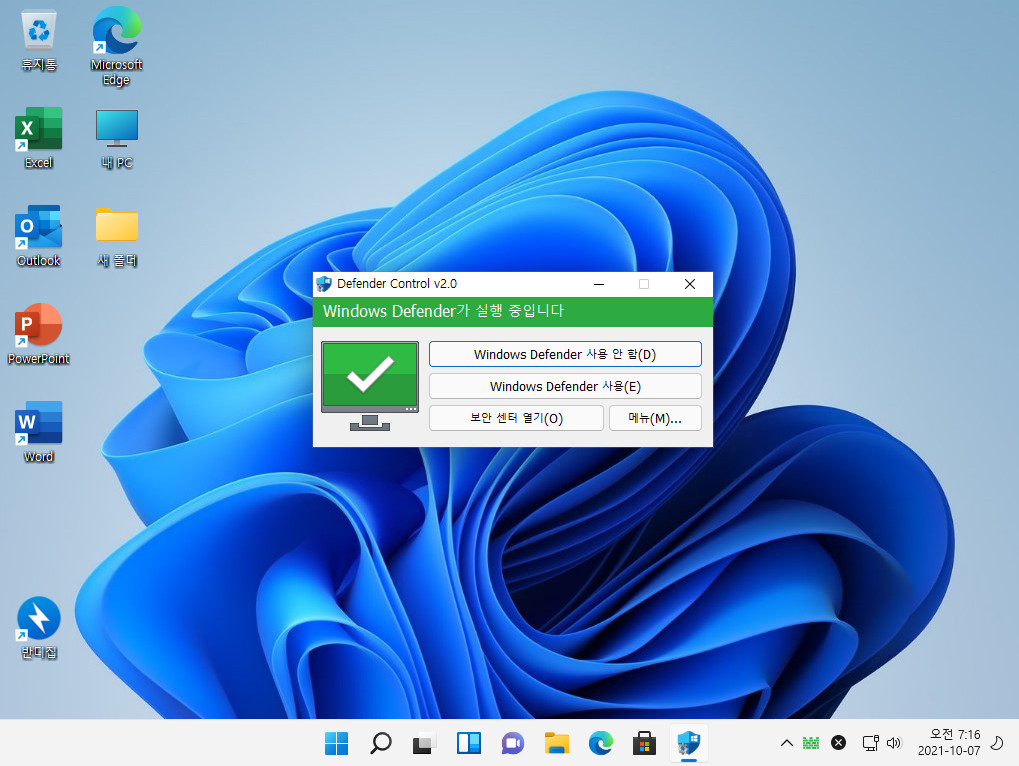
Task: Open the Recycle Bin (휴지통) desktop icon
Action: point(39,40)
